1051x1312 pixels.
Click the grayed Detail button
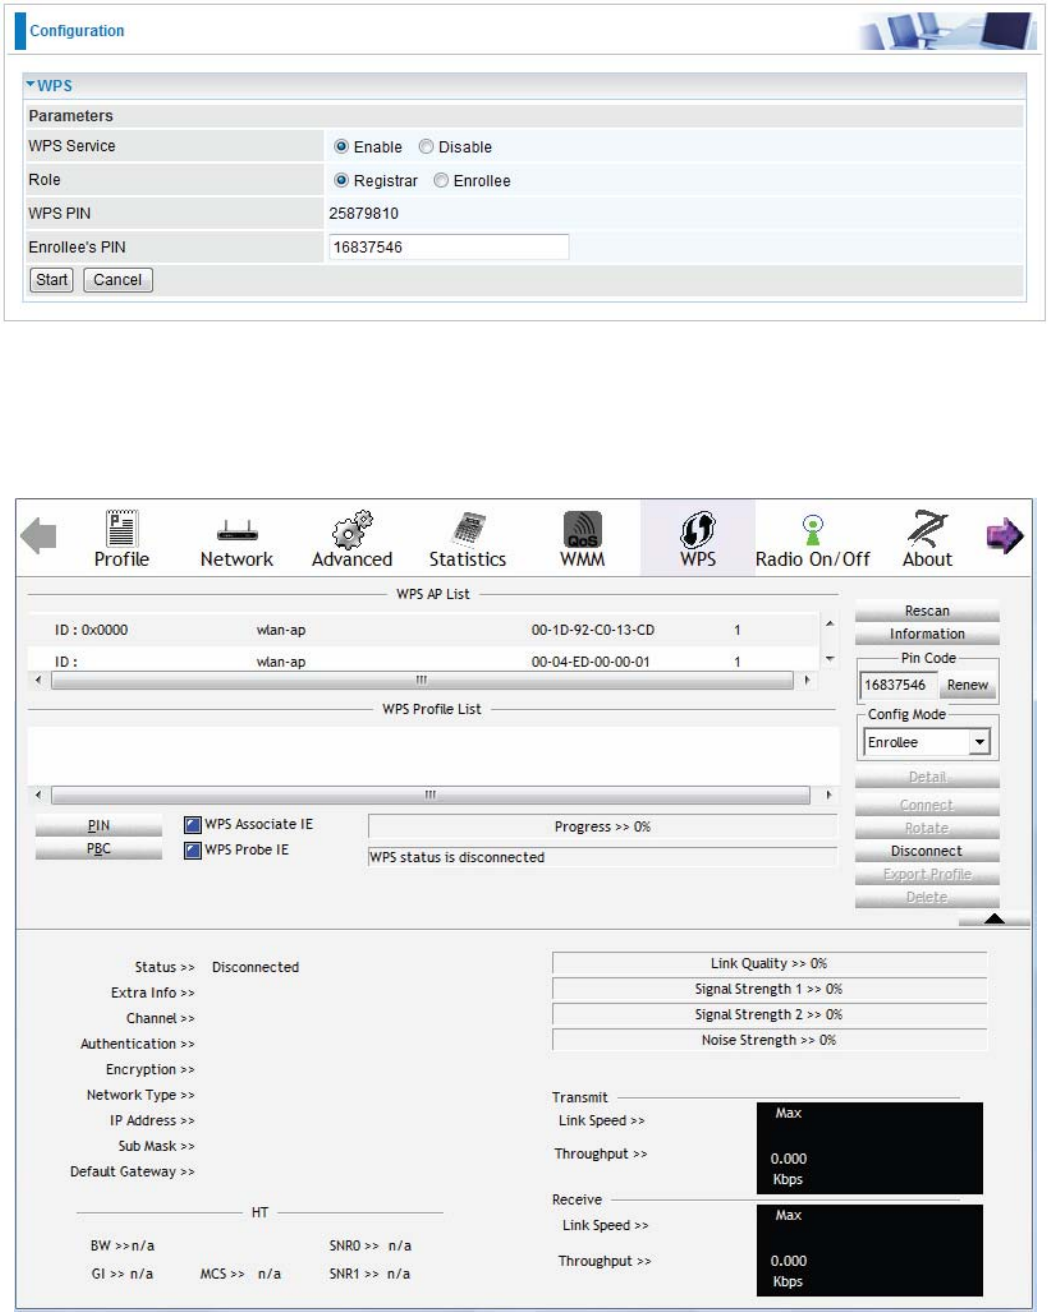coord(927,777)
